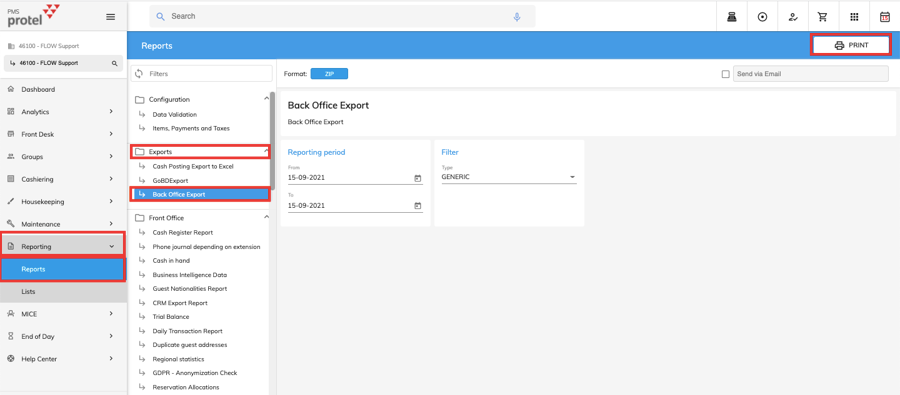Click the Housekeeping broom icon

pos(10,202)
